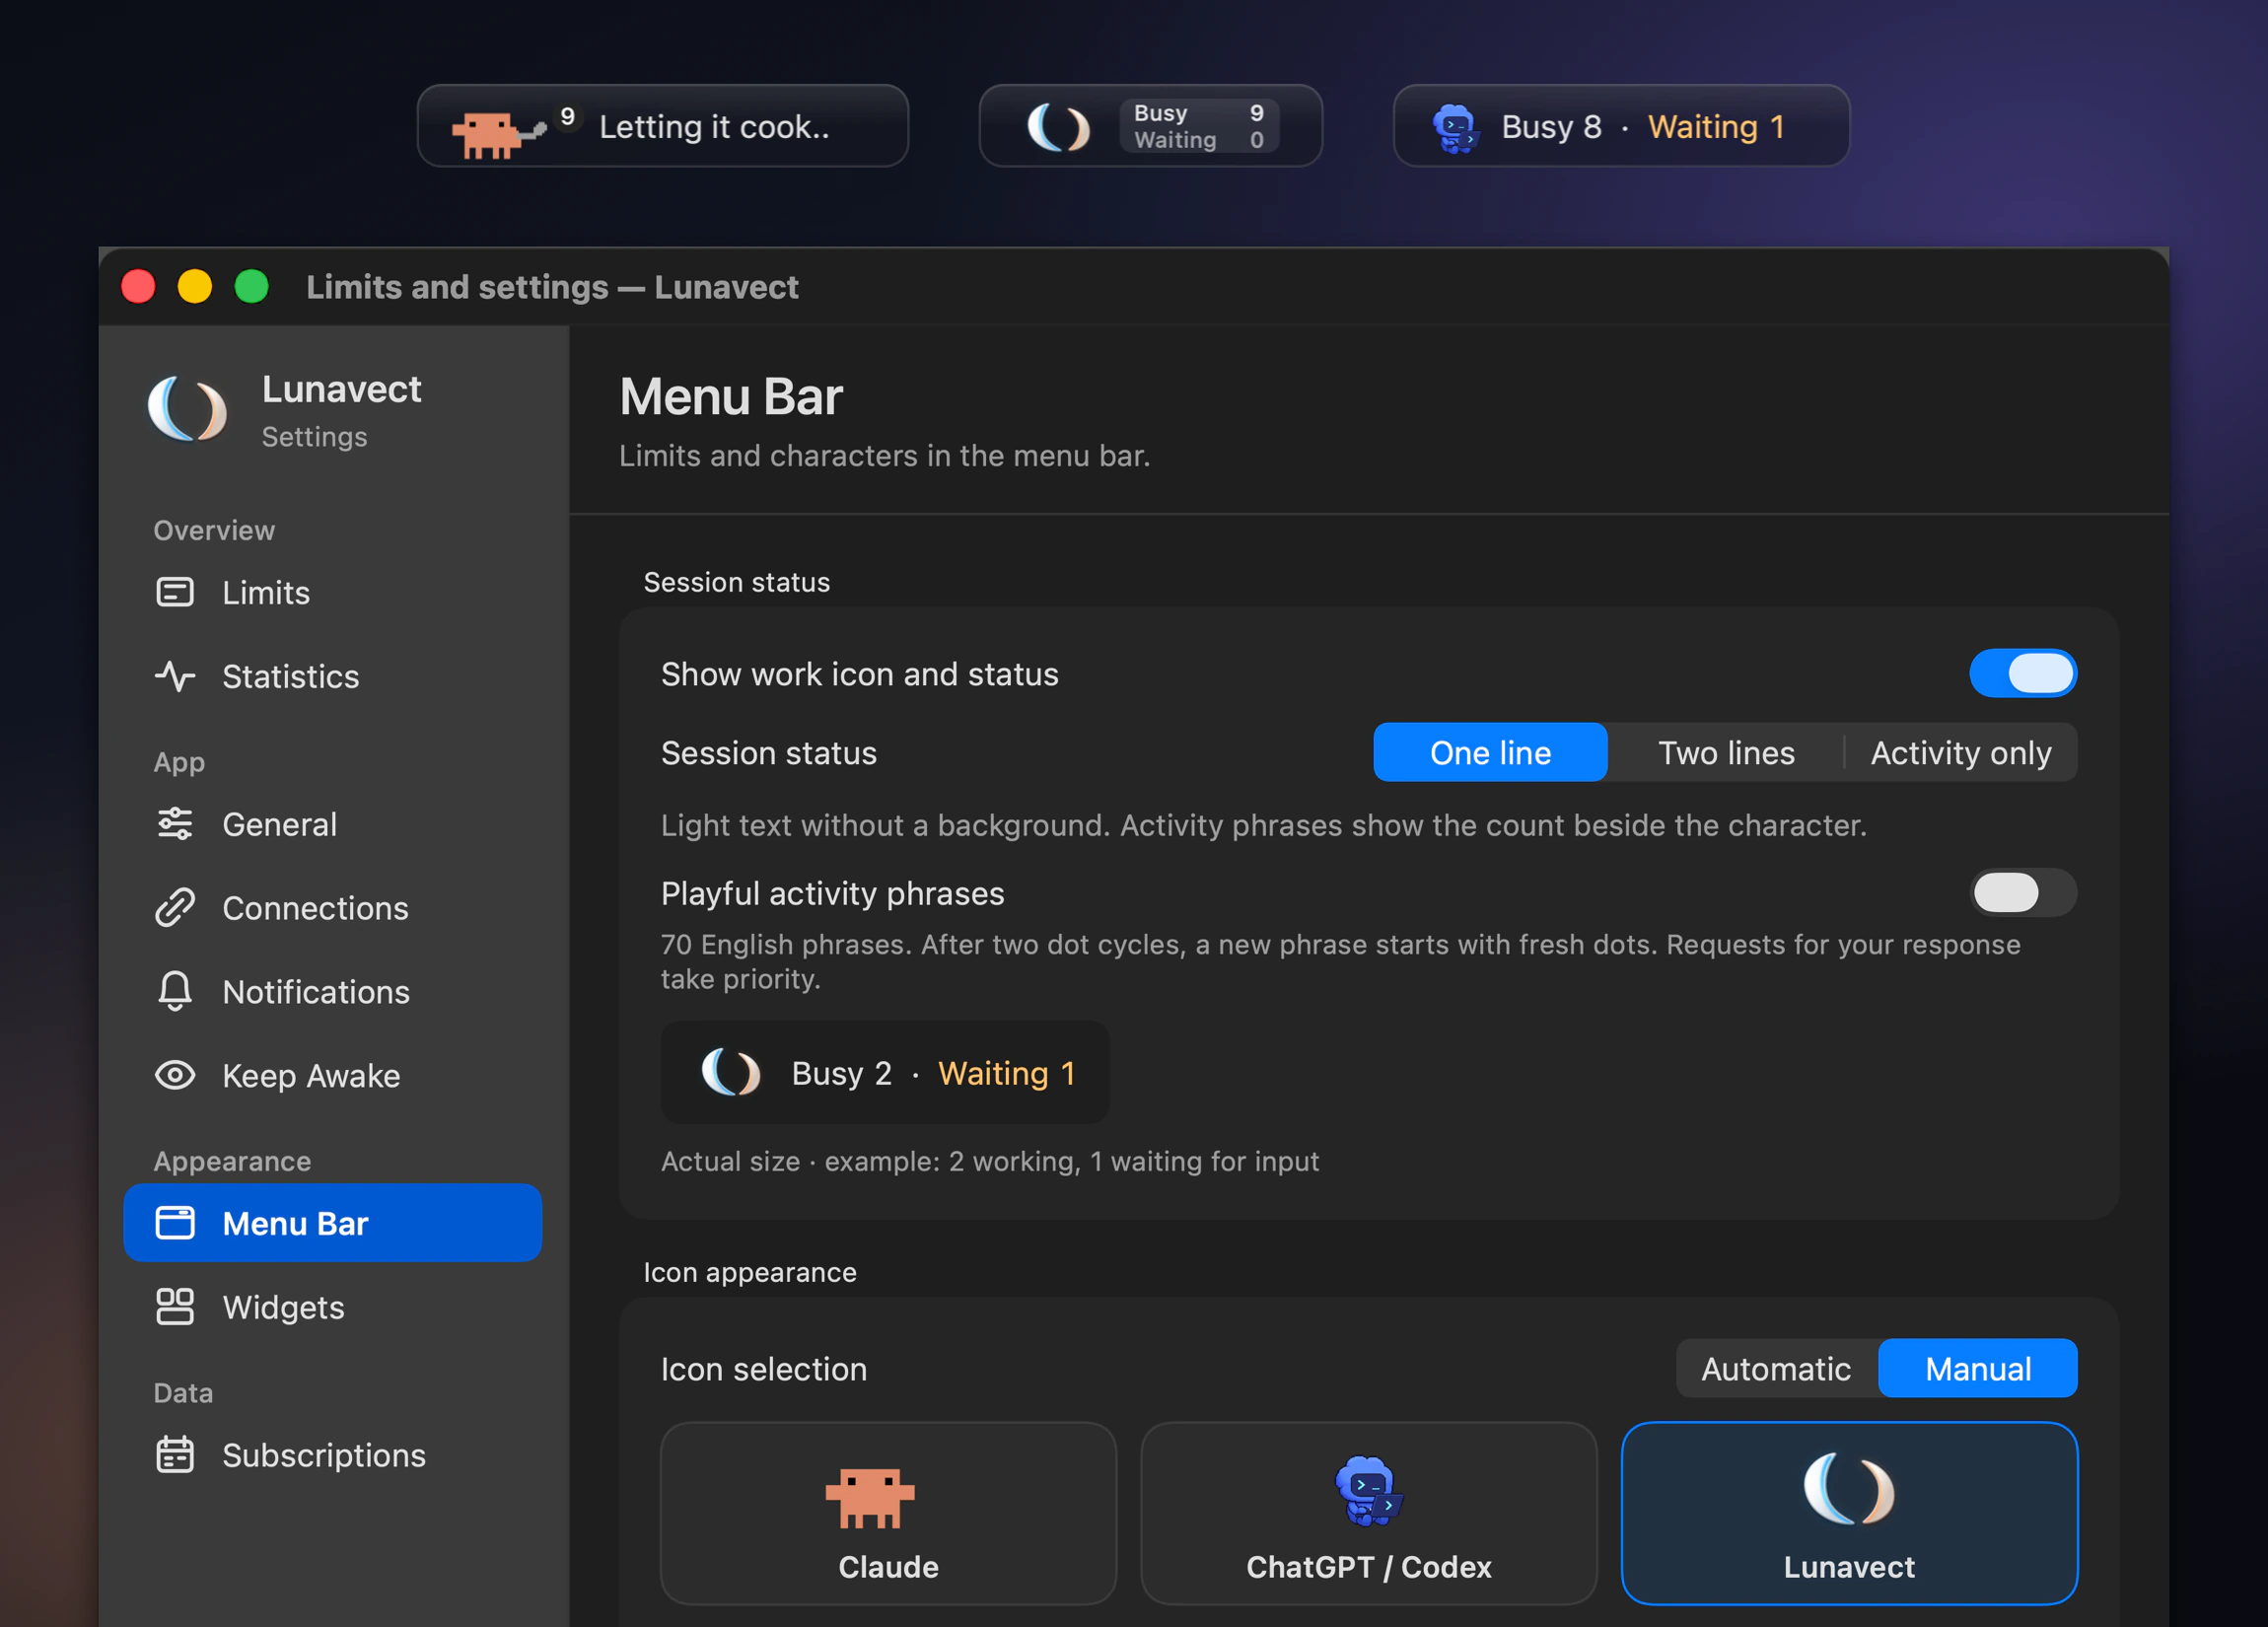
Task: Click the 'Light text without a background' description
Action: tap(1263, 825)
